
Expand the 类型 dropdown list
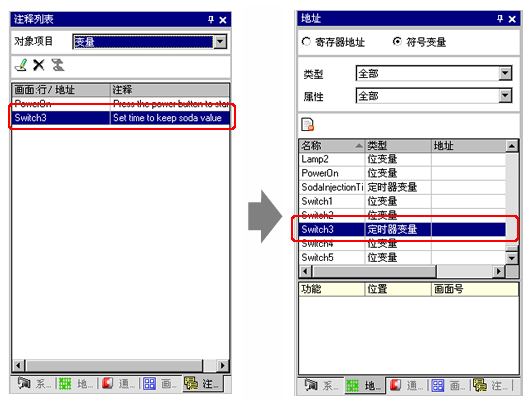pyautogui.click(x=505, y=73)
